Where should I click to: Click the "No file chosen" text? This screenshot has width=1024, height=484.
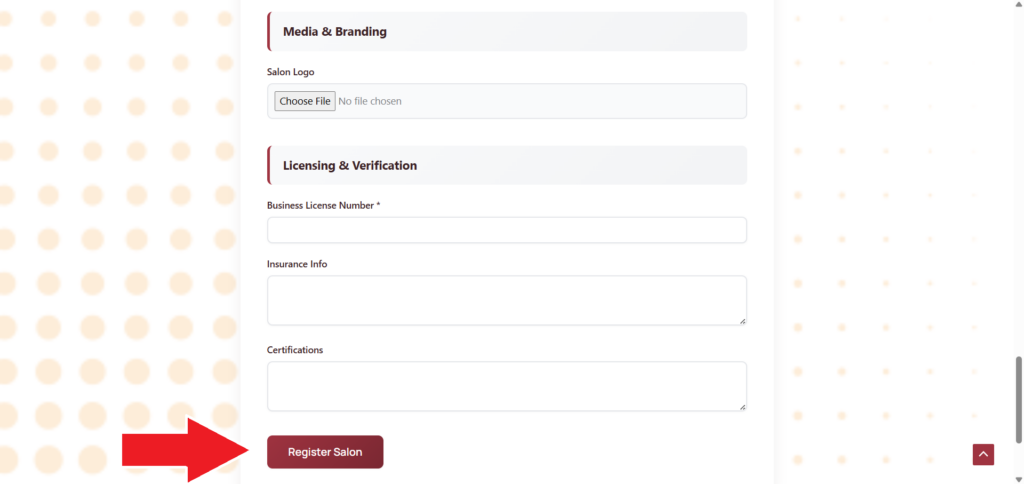coord(370,101)
